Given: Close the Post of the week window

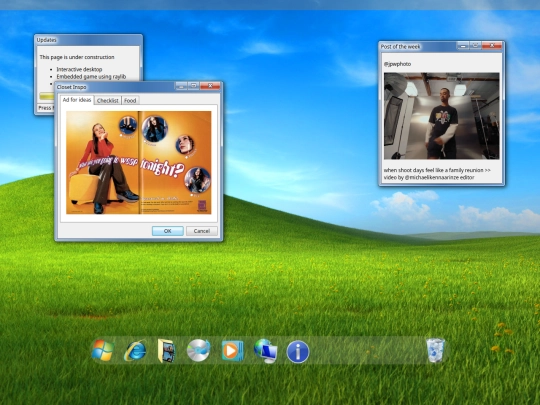Looking at the screenshot, I should coord(492,45).
